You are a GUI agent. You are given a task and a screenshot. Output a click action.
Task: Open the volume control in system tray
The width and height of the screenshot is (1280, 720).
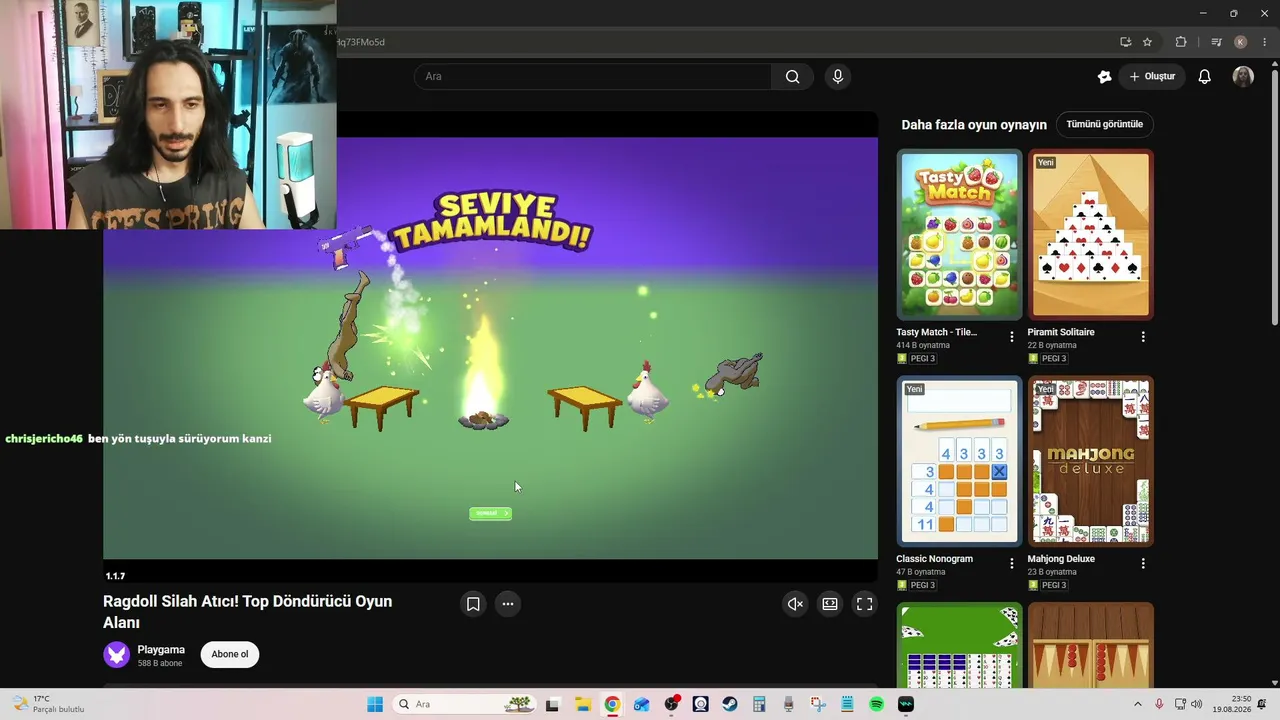tap(1197, 705)
